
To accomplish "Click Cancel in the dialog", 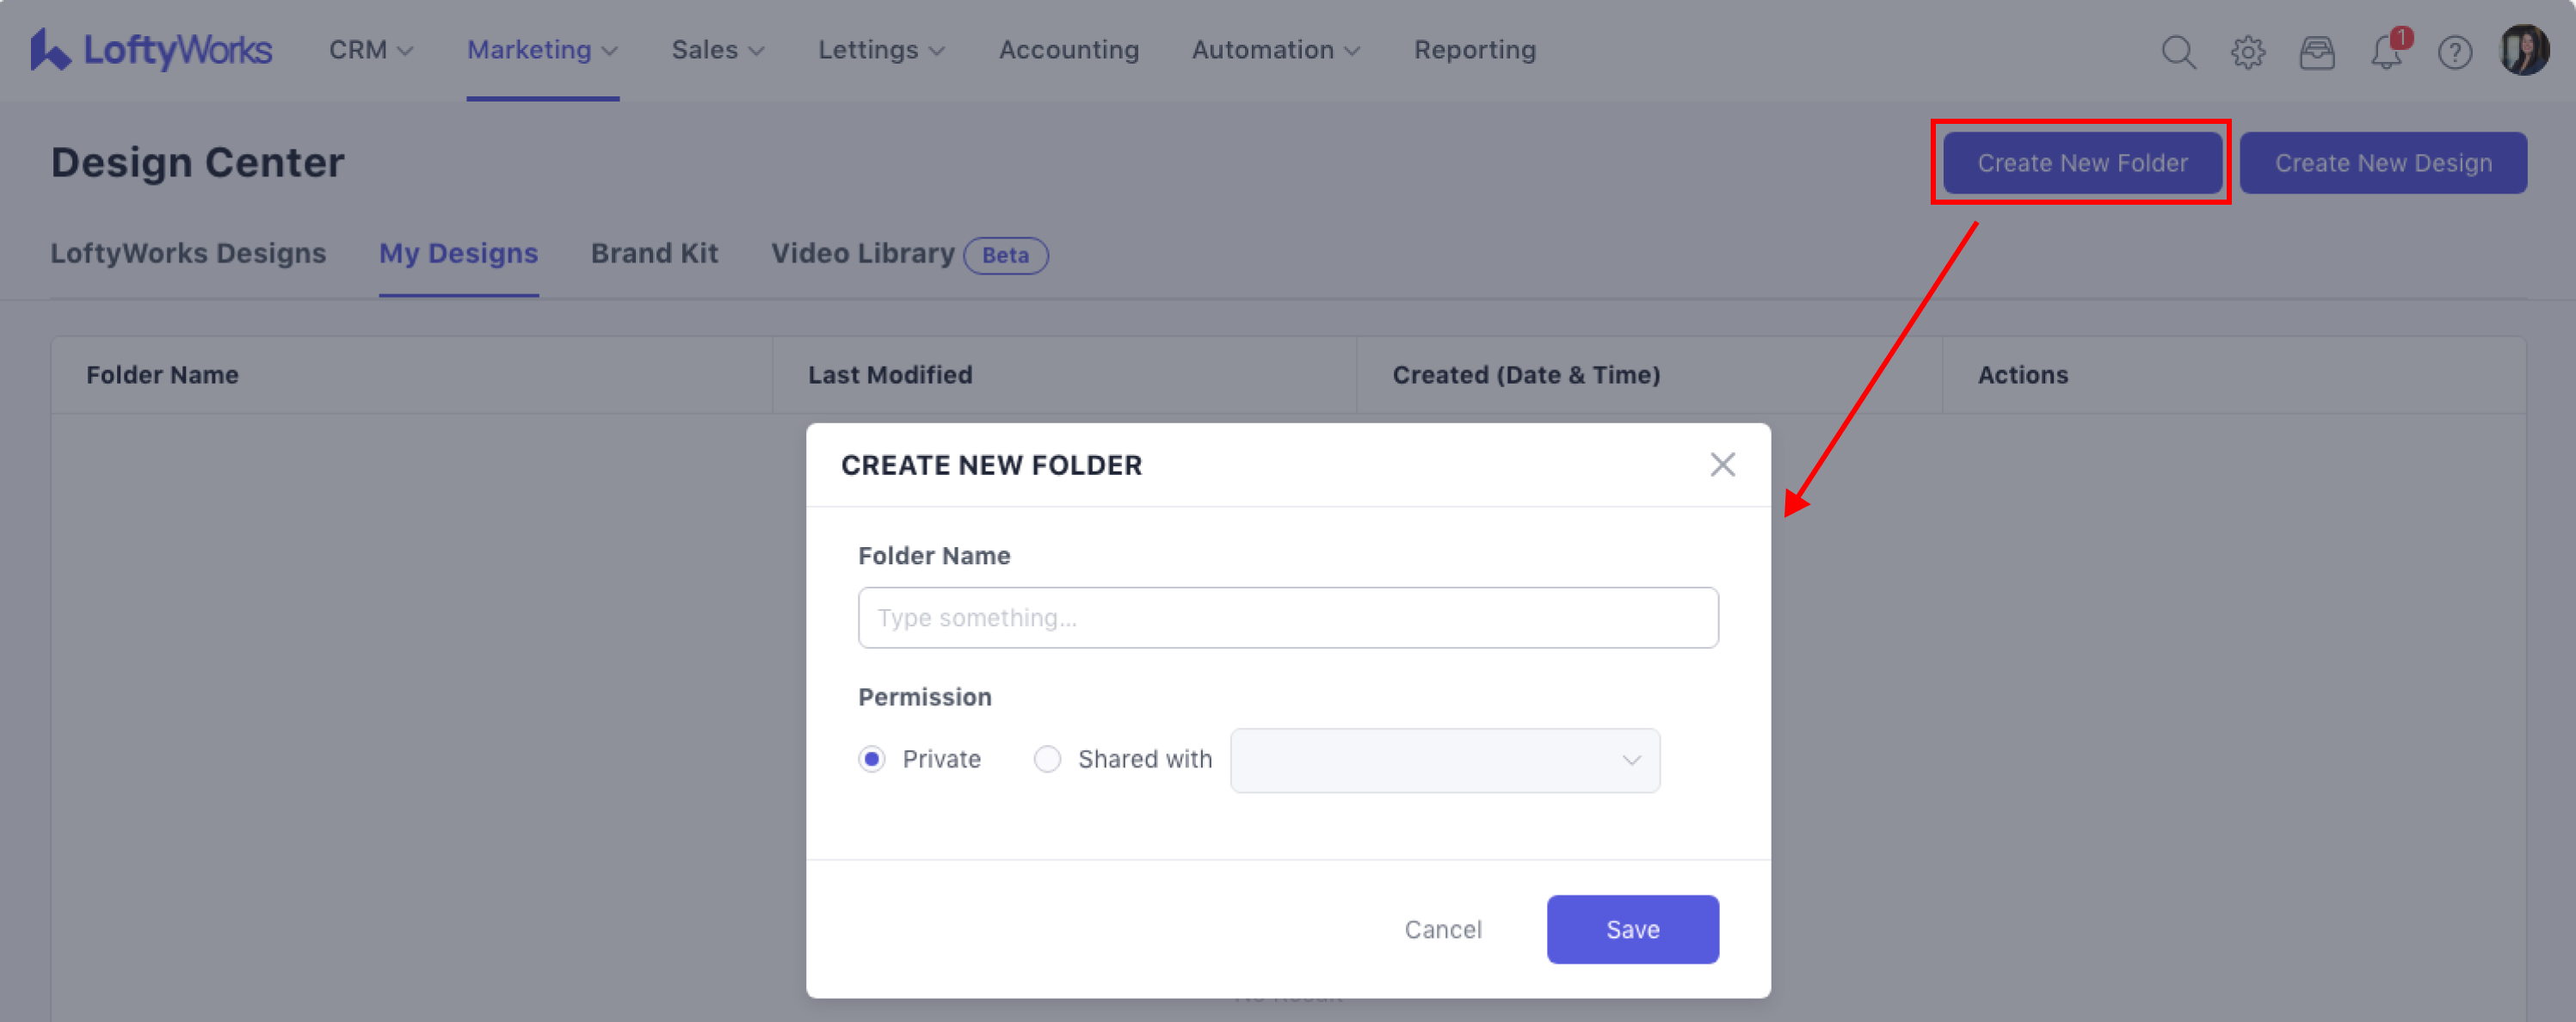I will (x=1442, y=929).
